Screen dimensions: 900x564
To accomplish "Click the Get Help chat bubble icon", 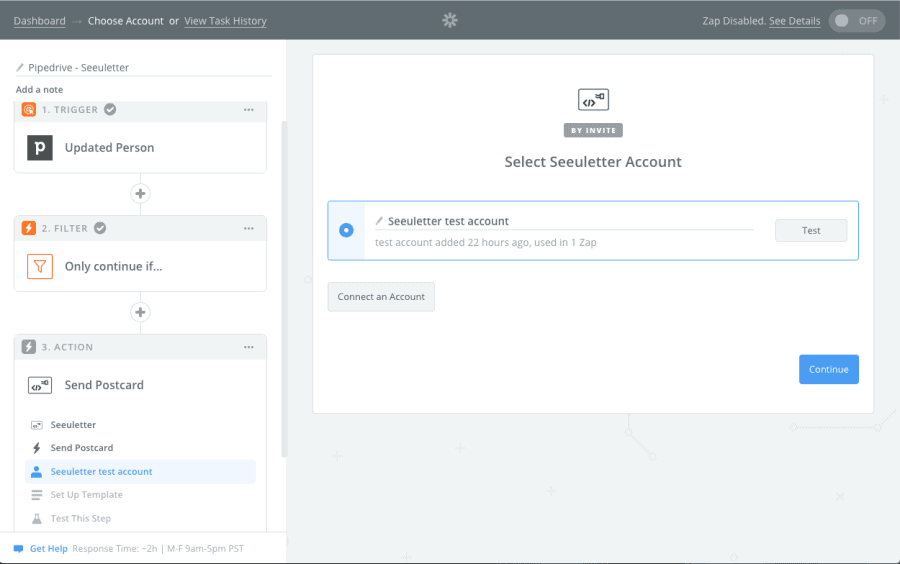I will pos(18,549).
